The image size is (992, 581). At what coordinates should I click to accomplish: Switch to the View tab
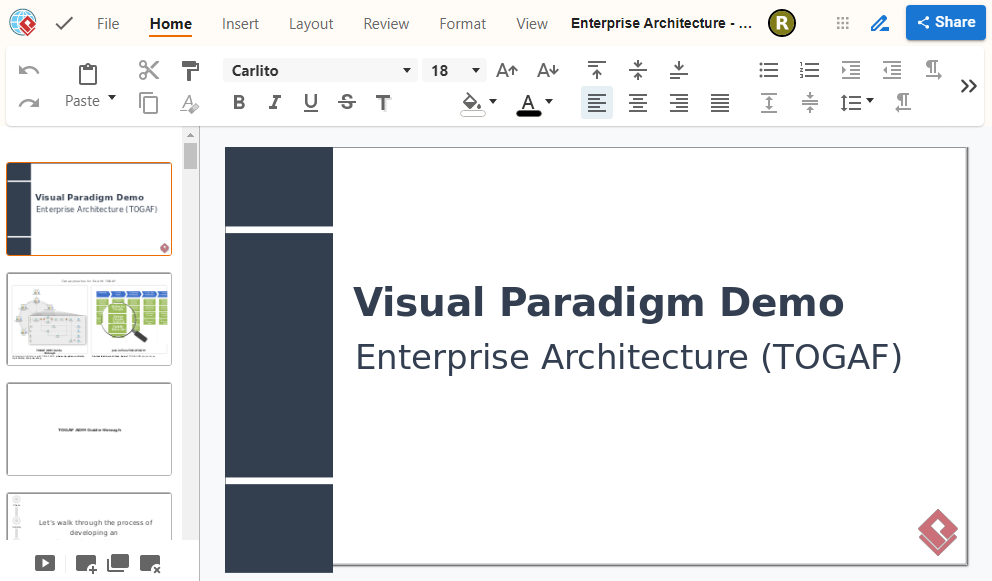point(532,24)
